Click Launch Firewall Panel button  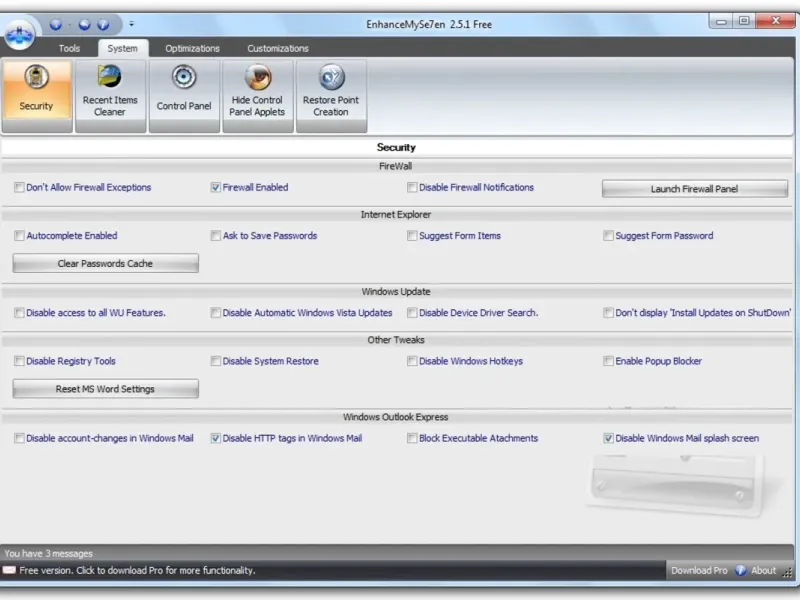coord(694,188)
